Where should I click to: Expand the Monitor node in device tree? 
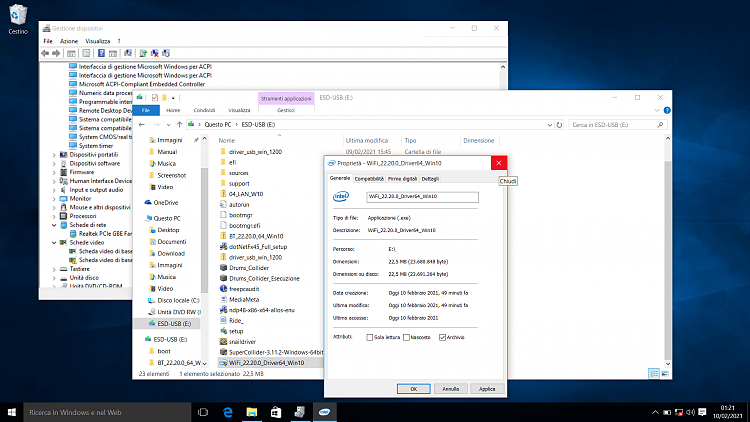tap(54, 199)
